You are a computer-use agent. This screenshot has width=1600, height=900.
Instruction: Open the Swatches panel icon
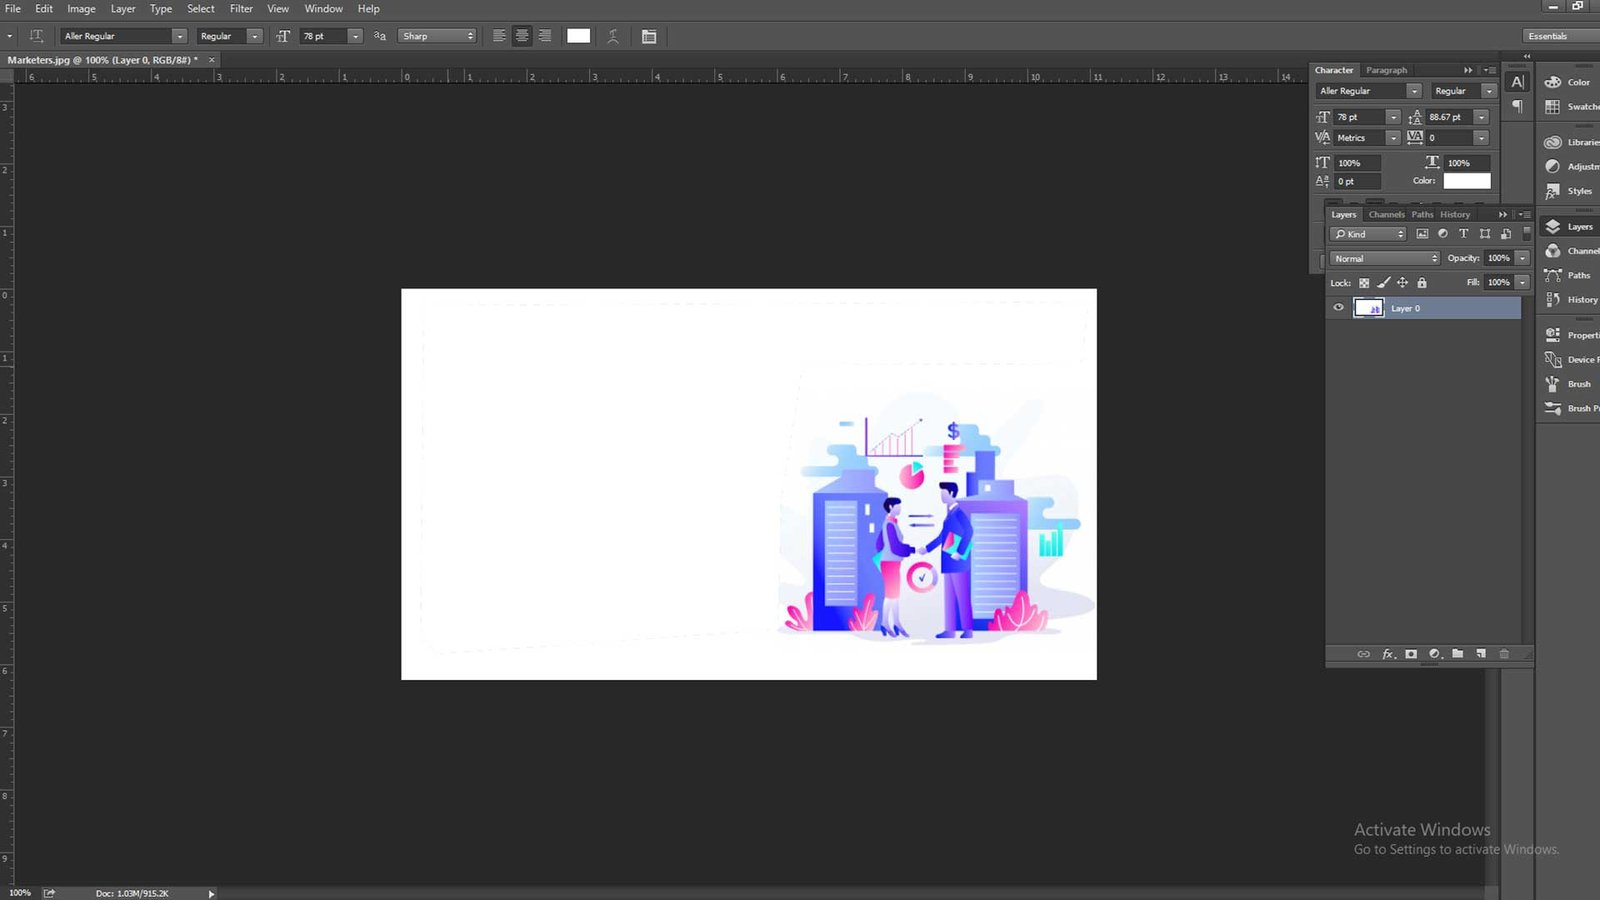pos(1553,107)
